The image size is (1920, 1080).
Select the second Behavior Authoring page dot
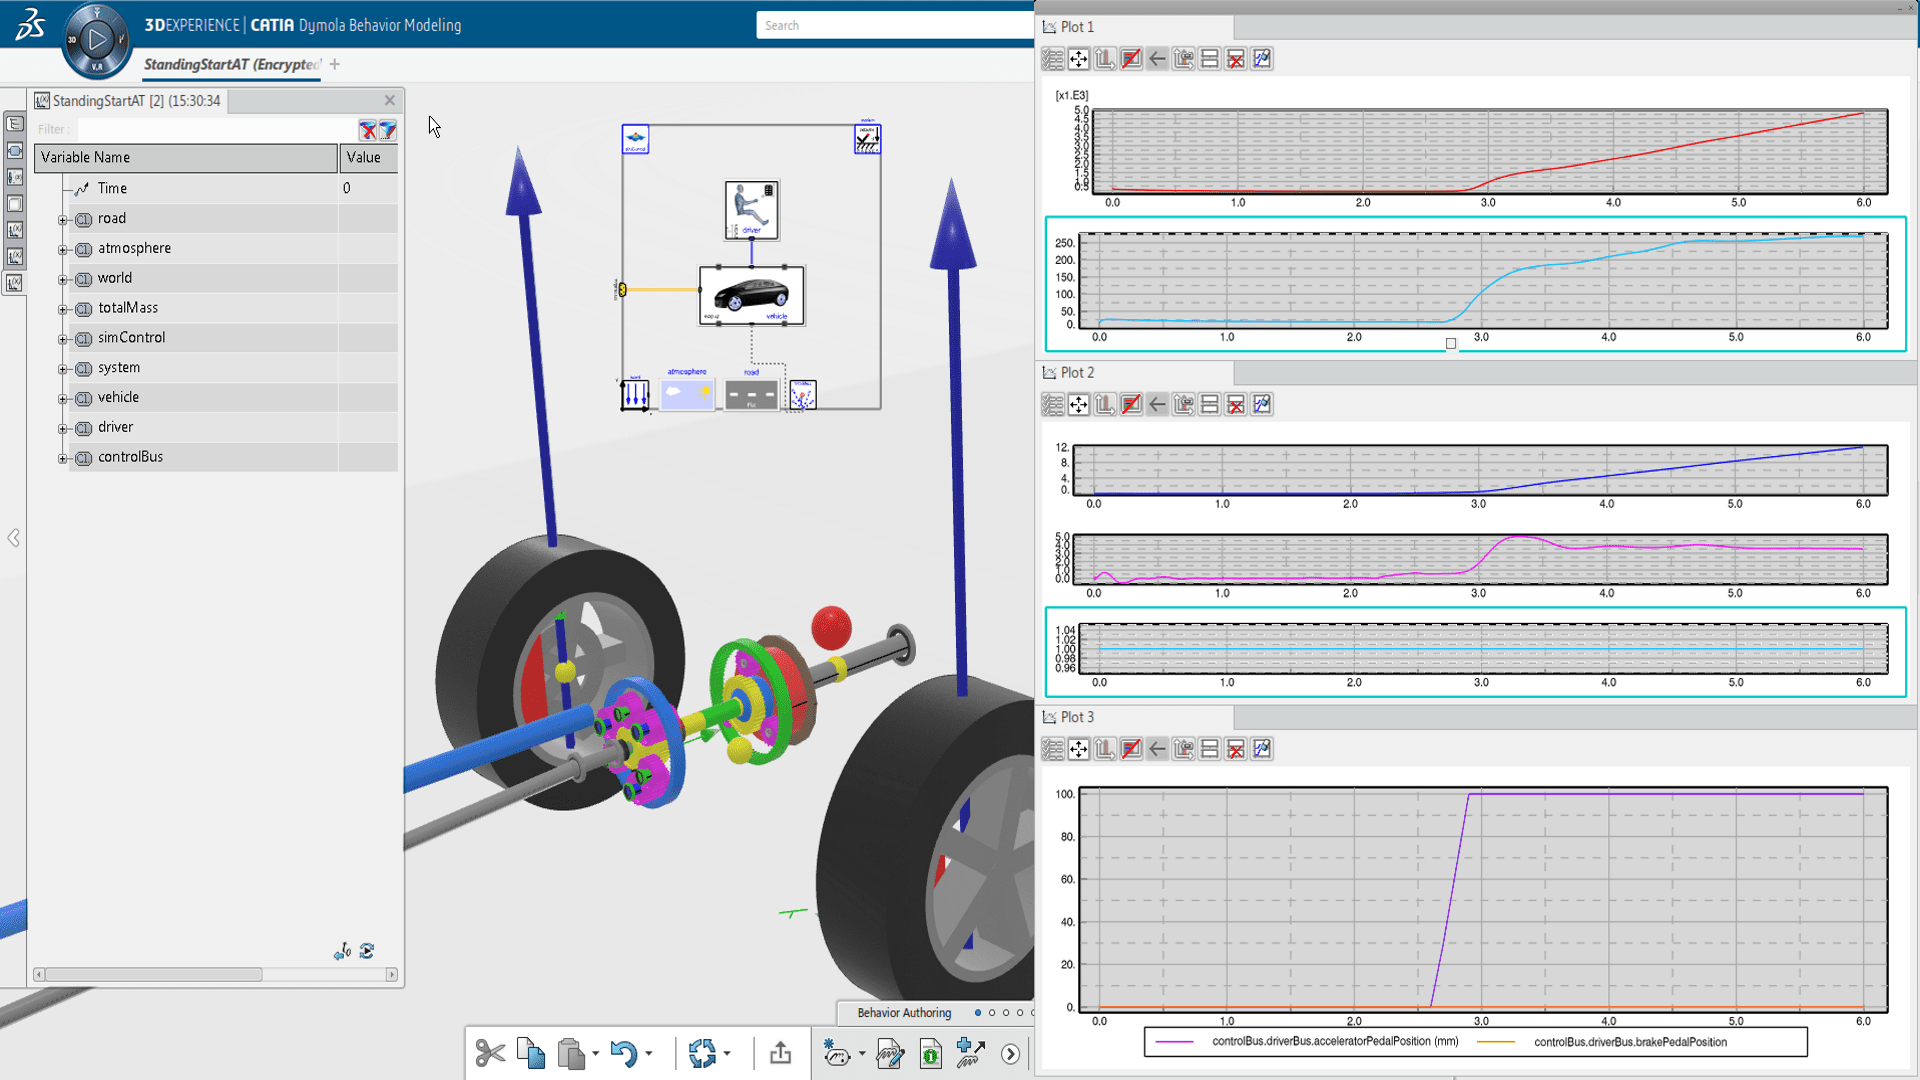pos(992,1012)
